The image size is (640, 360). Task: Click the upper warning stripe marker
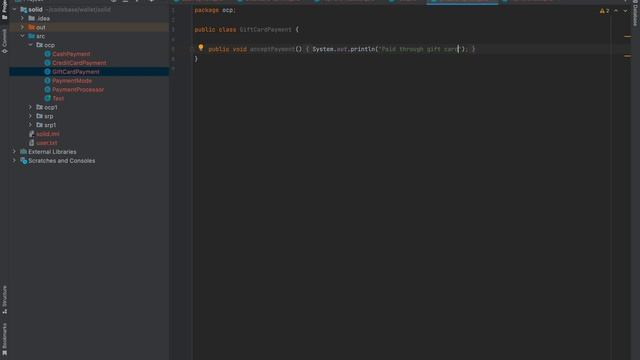[627, 36]
